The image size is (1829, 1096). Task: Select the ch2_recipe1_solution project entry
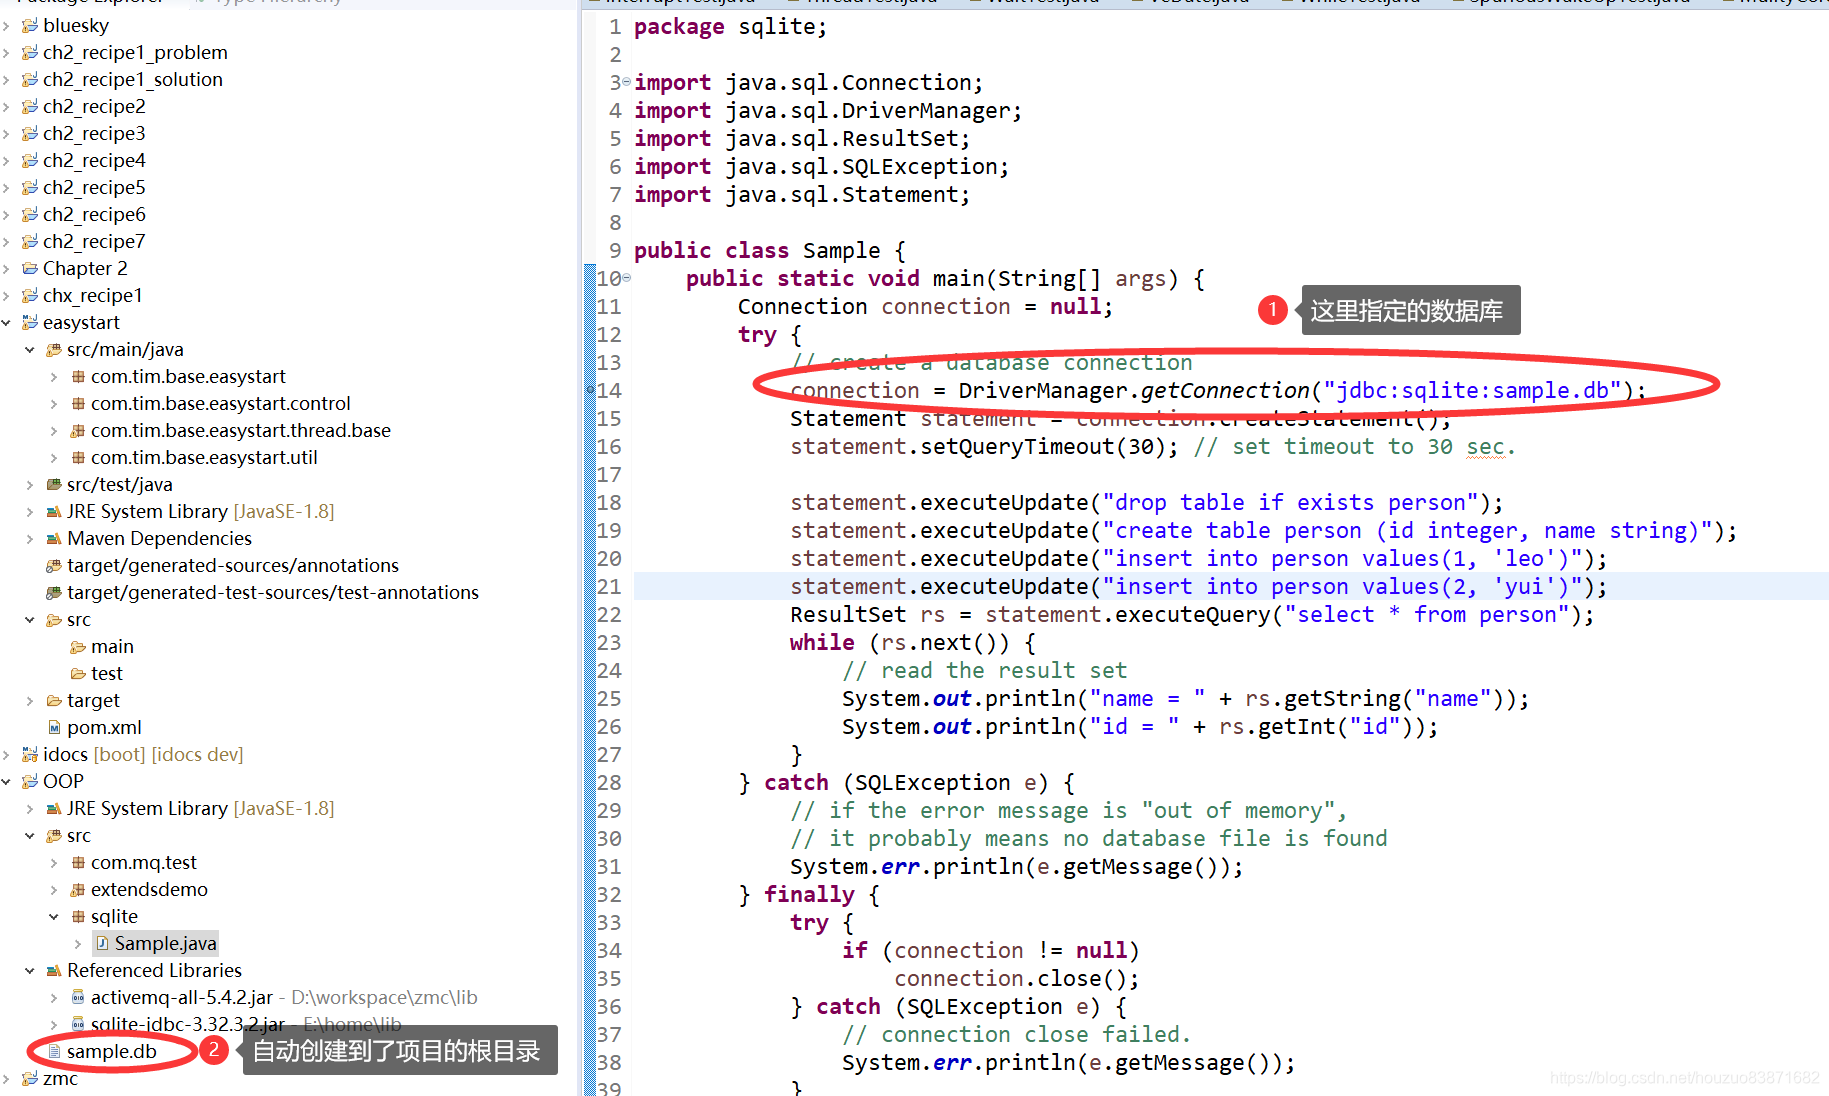(x=135, y=79)
